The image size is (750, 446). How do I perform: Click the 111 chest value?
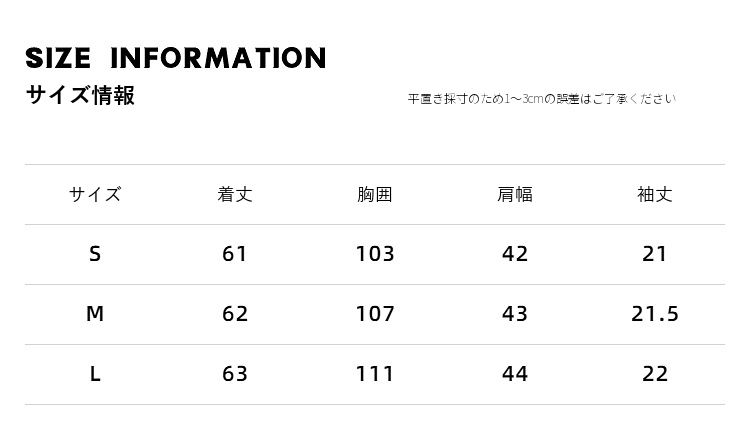(375, 374)
